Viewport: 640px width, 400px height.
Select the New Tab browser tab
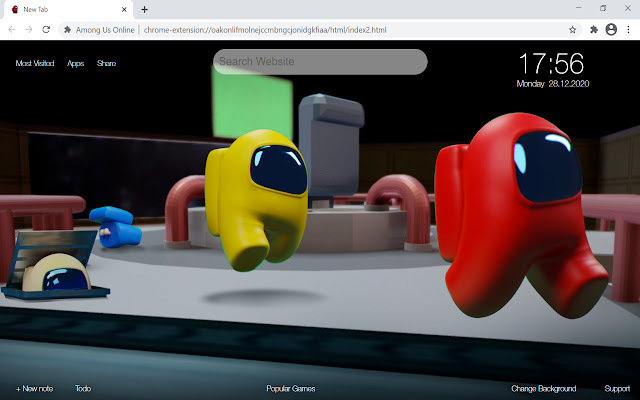pyautogui.click(x=69, y=9)
